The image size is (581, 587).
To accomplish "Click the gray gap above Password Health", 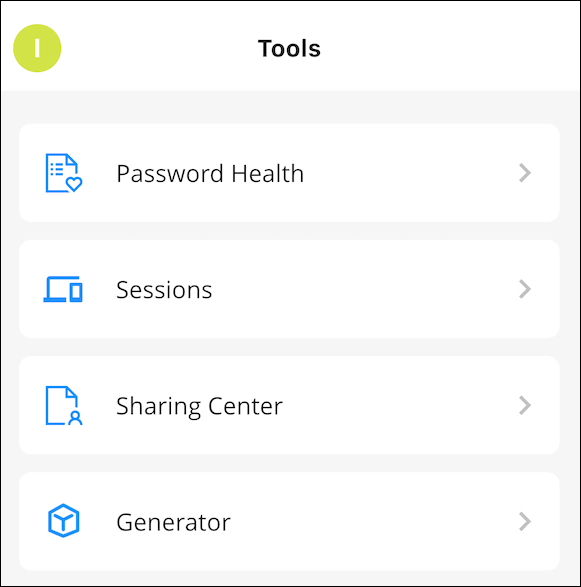I will point(290,107).
